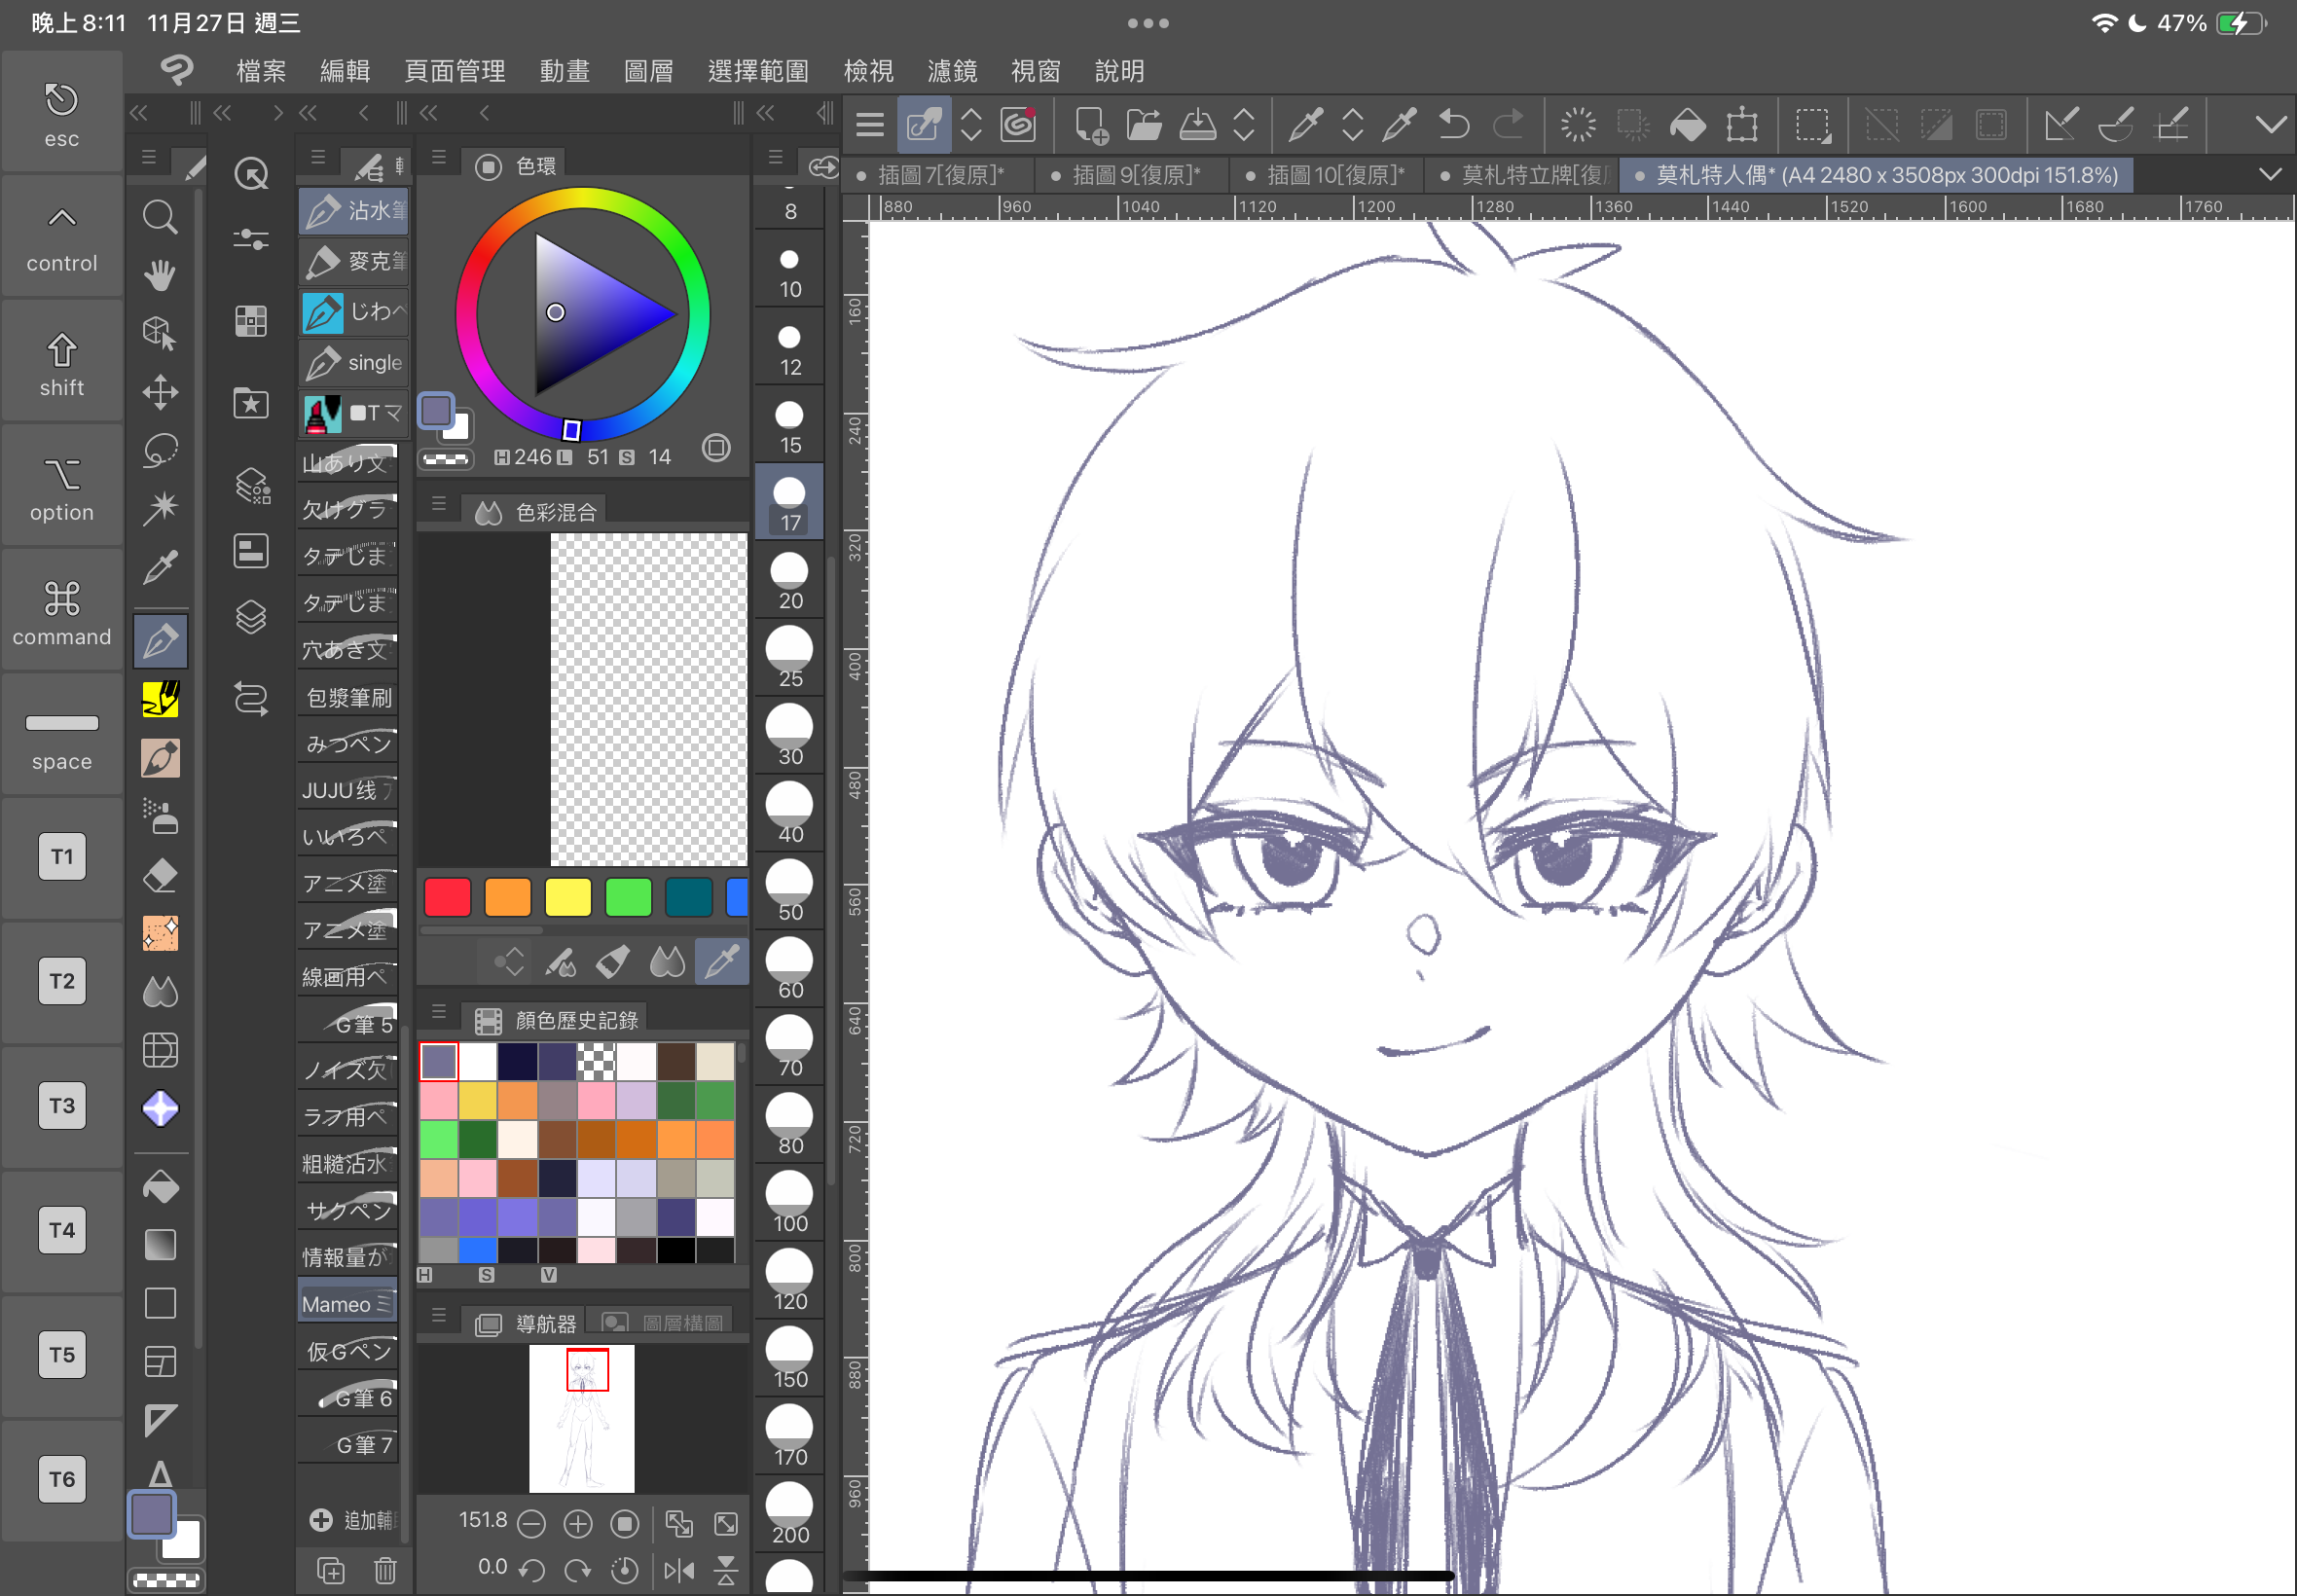Toggle the eyedropper mode in the Color Mixing panel
The image size is (2297, 1596).
pos(722,962)
